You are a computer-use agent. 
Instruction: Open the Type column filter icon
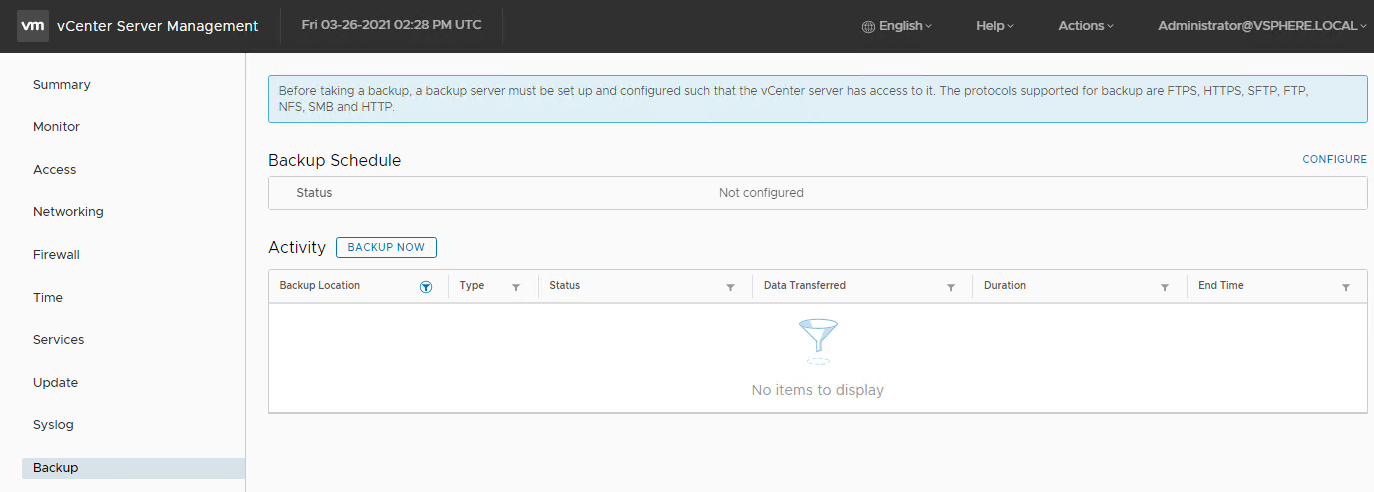pyautogui.click(x=516, y=287)
